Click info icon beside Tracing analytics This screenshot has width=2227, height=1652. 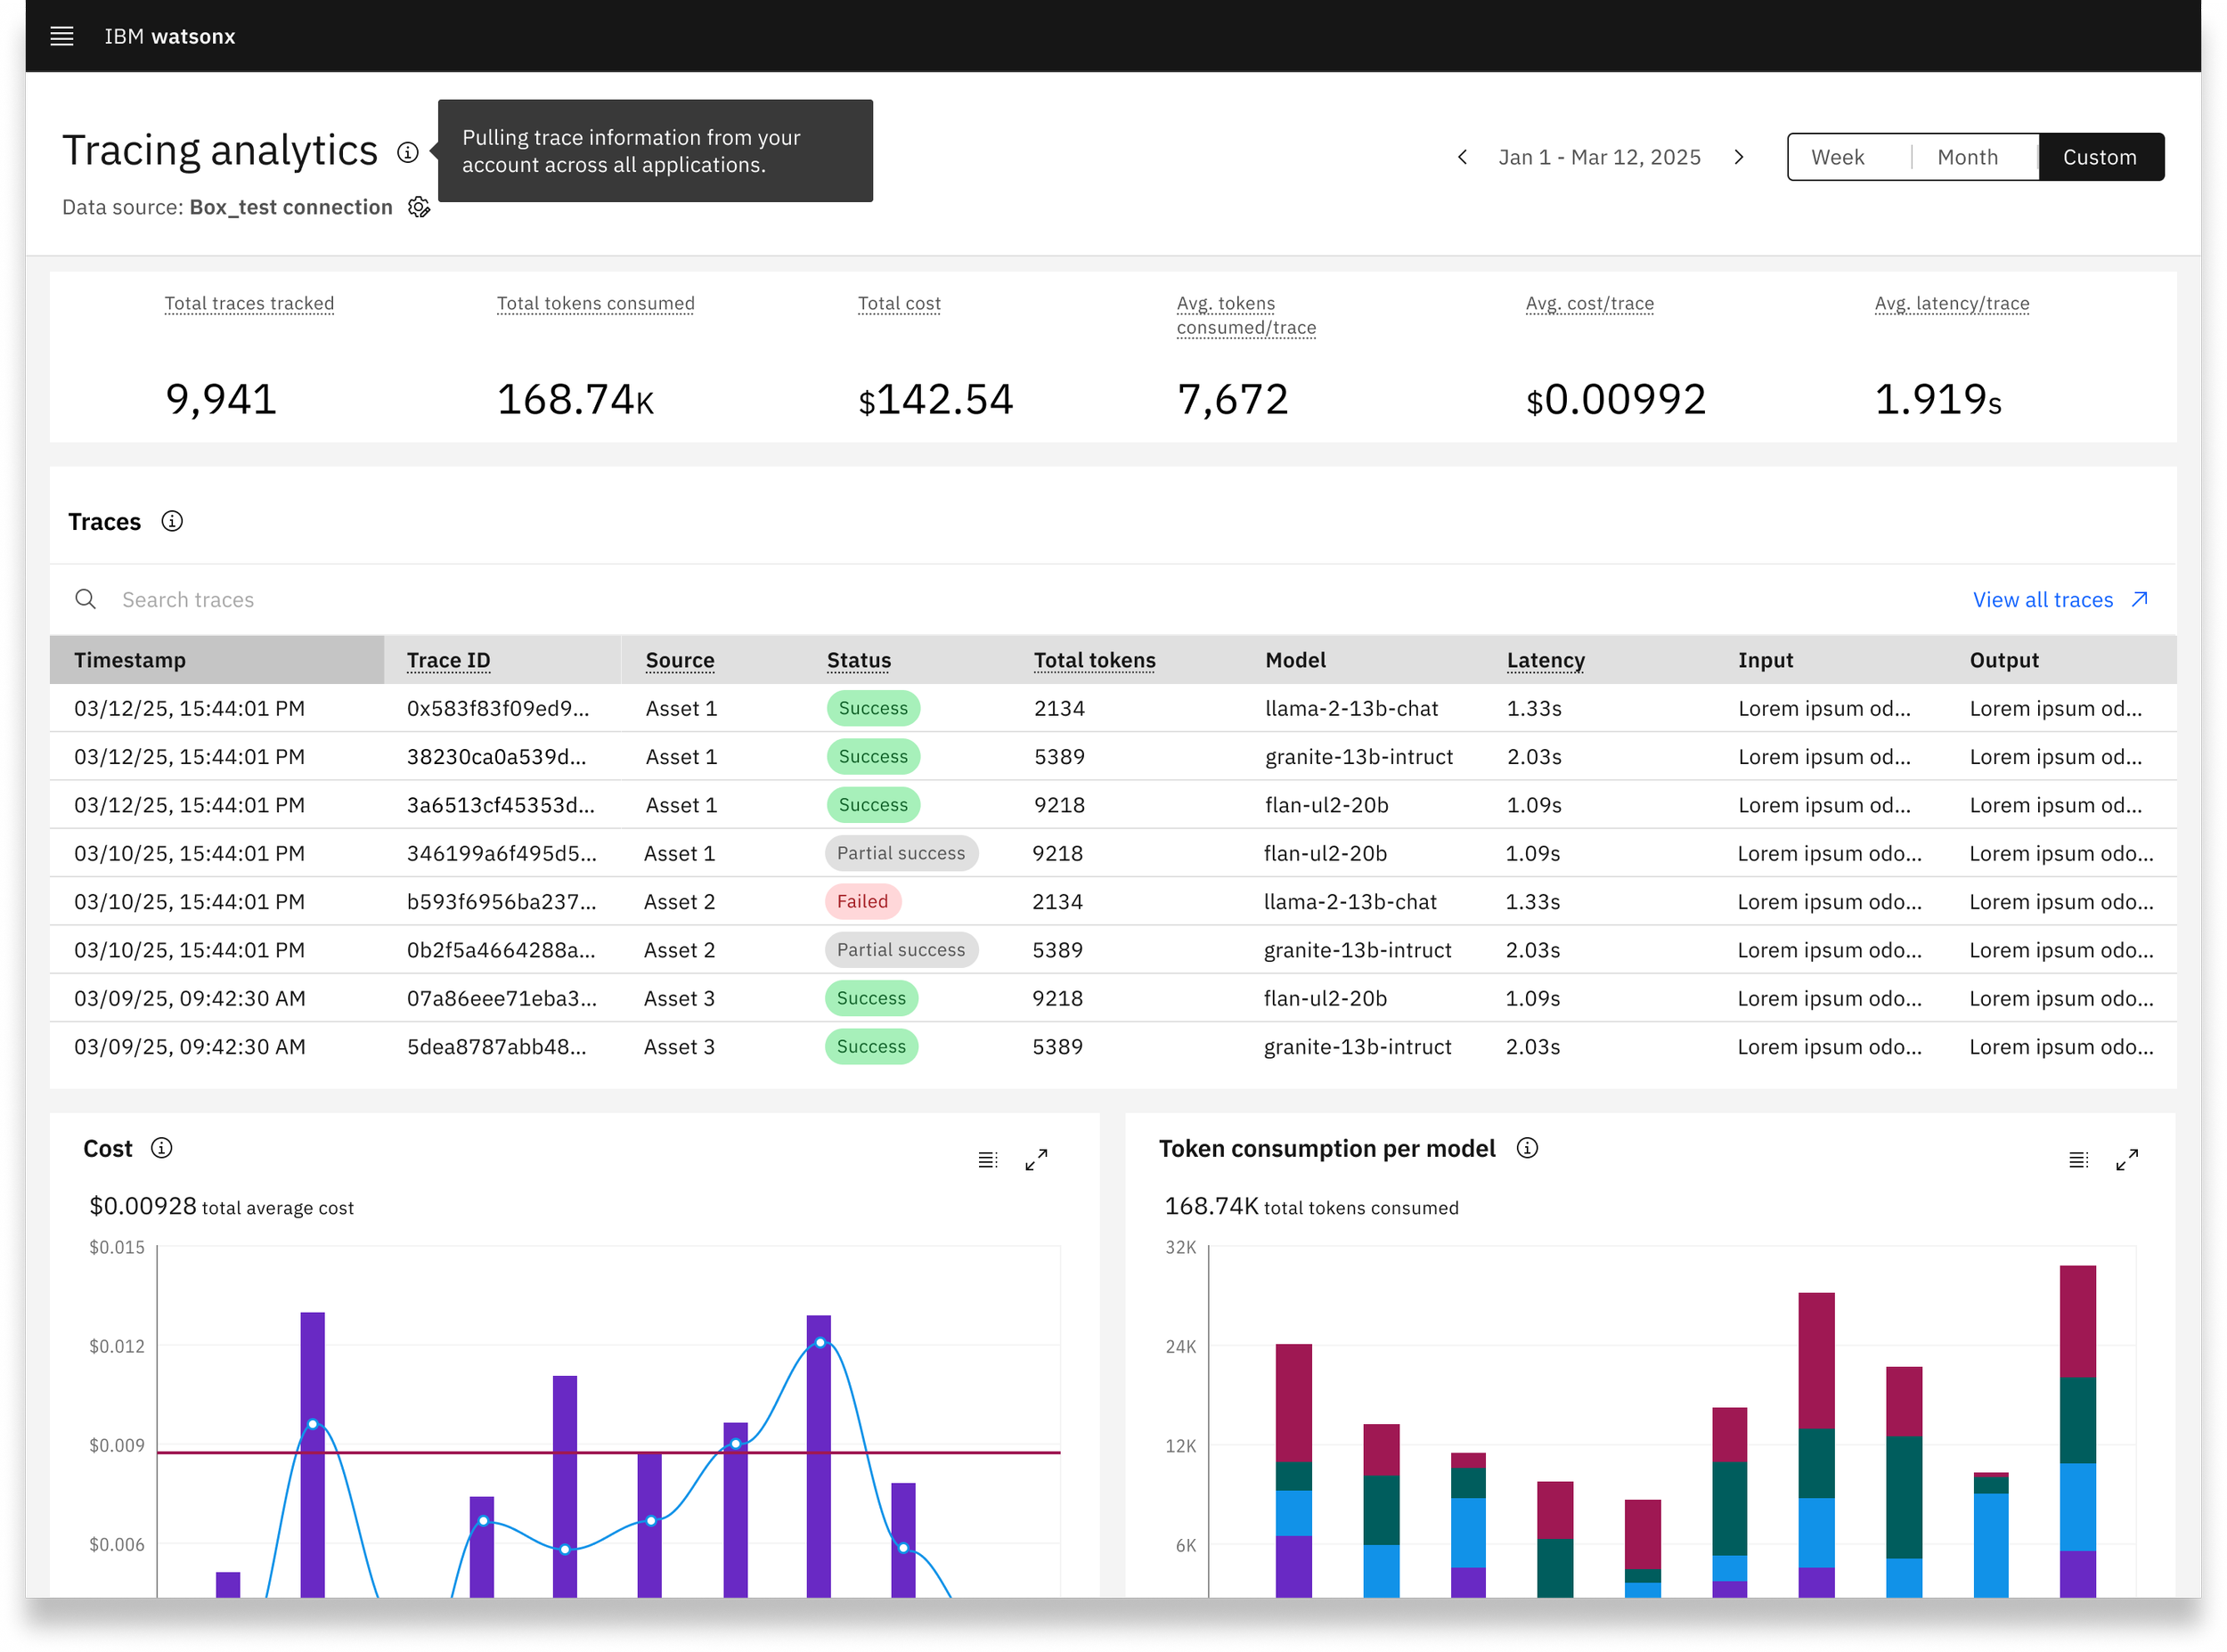tap(408, 153)
